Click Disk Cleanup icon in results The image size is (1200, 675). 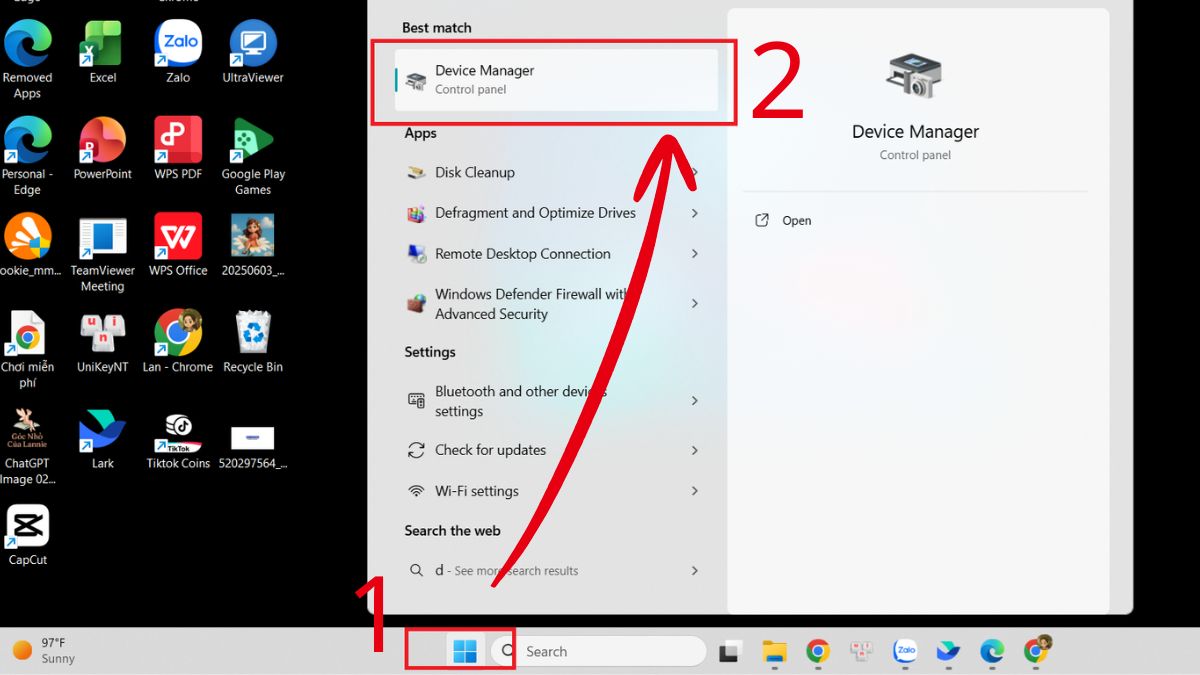[416, 172]
